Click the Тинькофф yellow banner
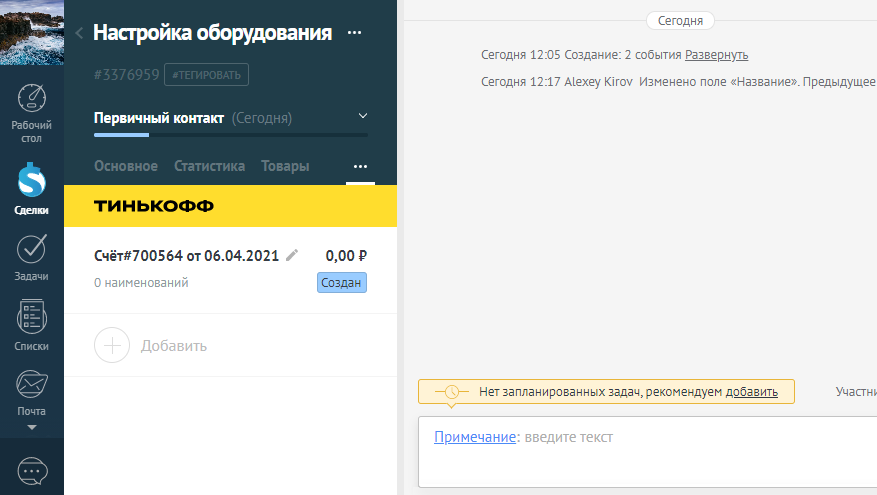Screen dimensions: 877x495 [230, 206]
